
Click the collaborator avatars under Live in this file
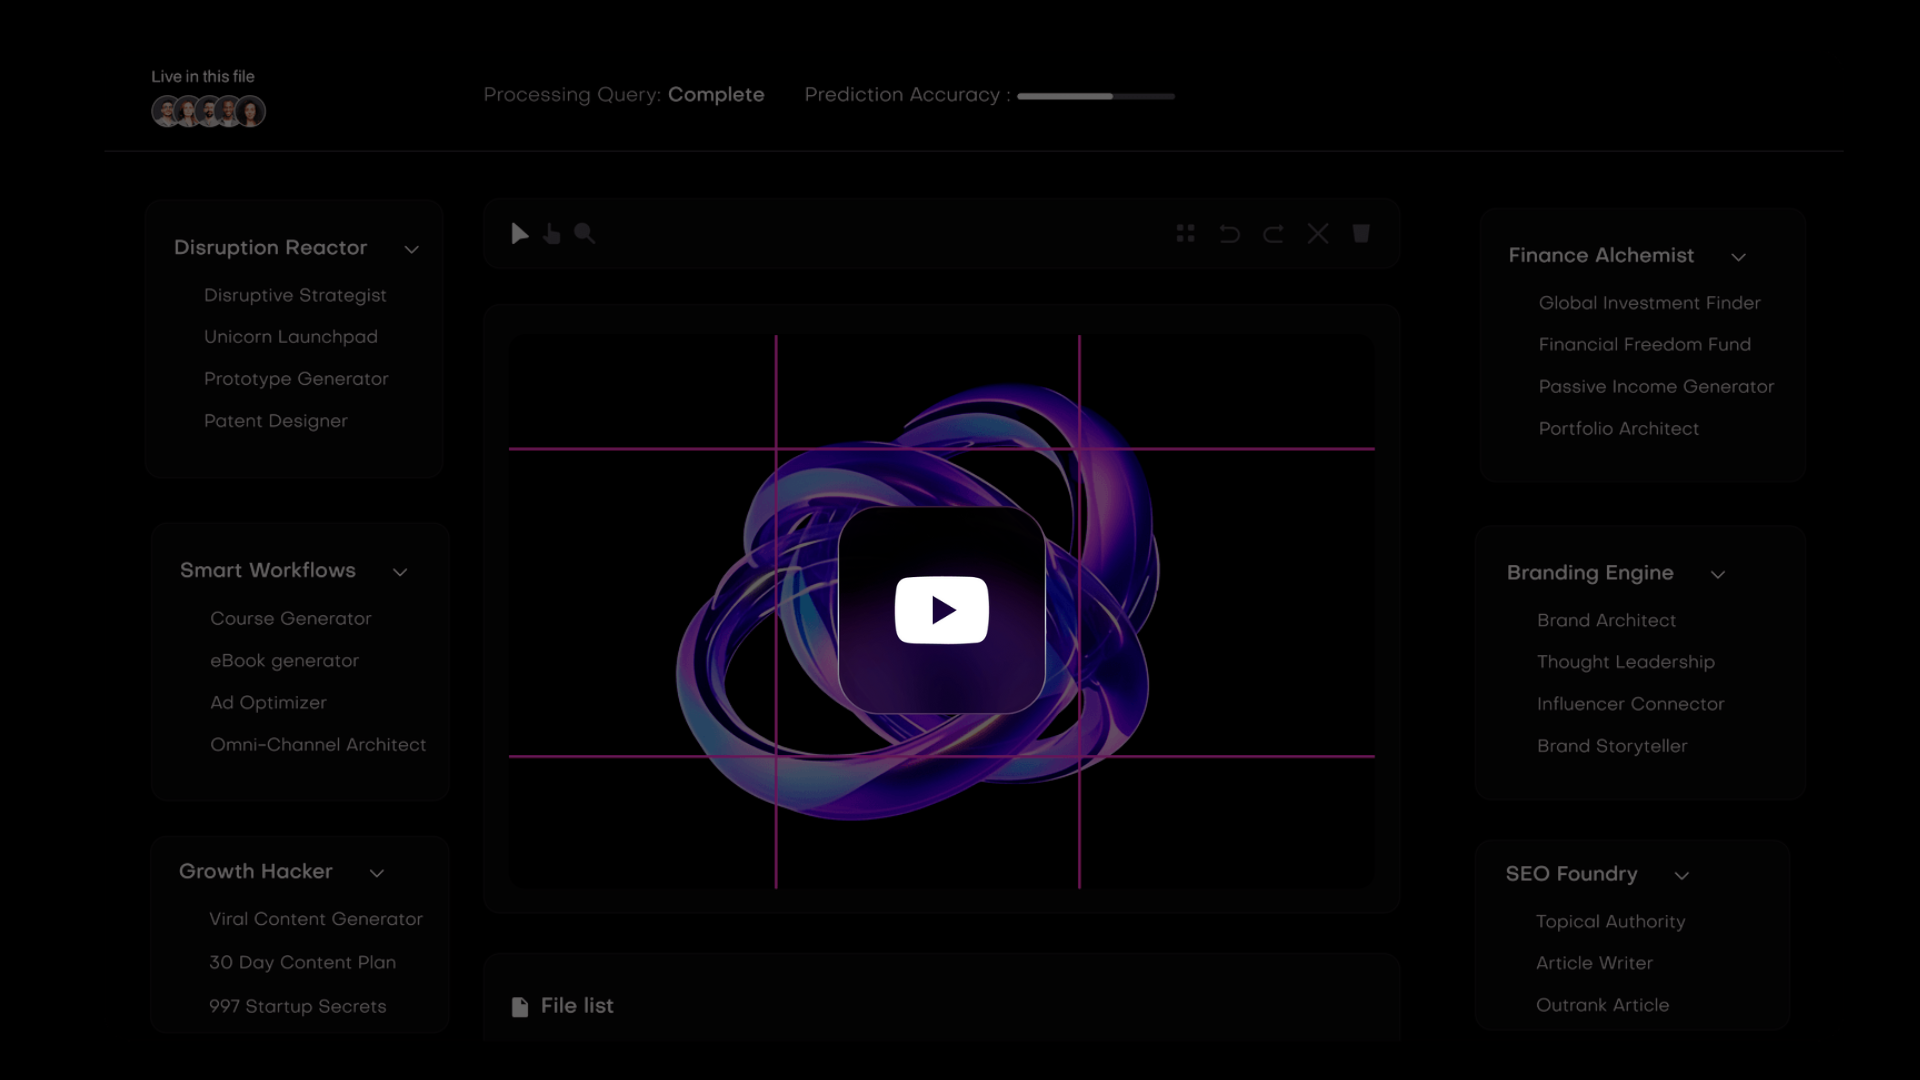208,111
